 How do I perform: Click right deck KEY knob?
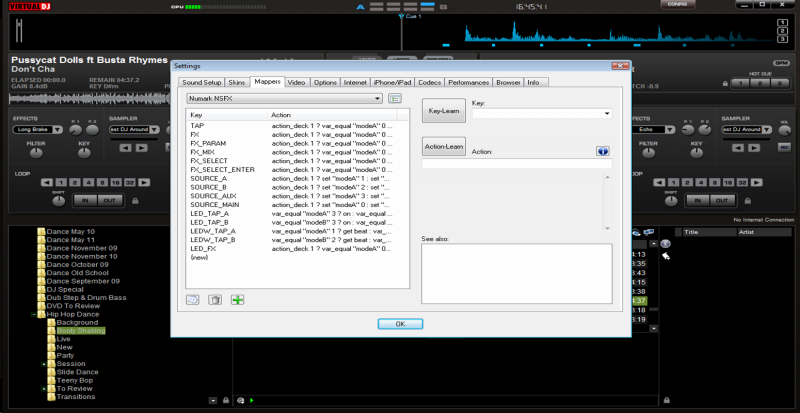[x=696, y=153]
